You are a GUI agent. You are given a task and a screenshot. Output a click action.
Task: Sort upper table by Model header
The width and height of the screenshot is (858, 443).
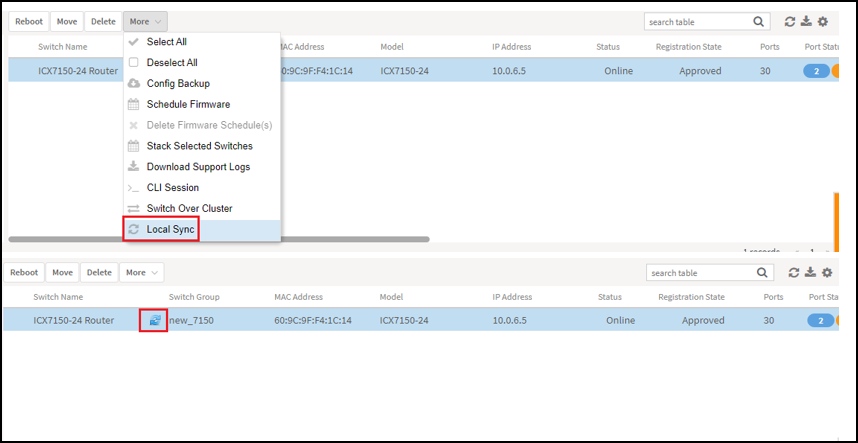pyautogui.click(x=392, y=47)
